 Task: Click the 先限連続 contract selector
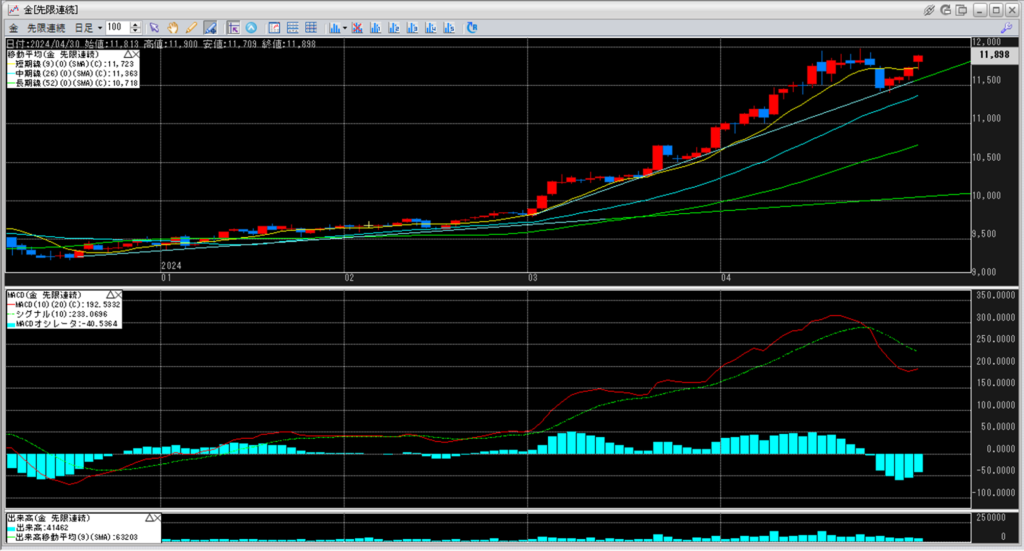[x=46, y=27]
